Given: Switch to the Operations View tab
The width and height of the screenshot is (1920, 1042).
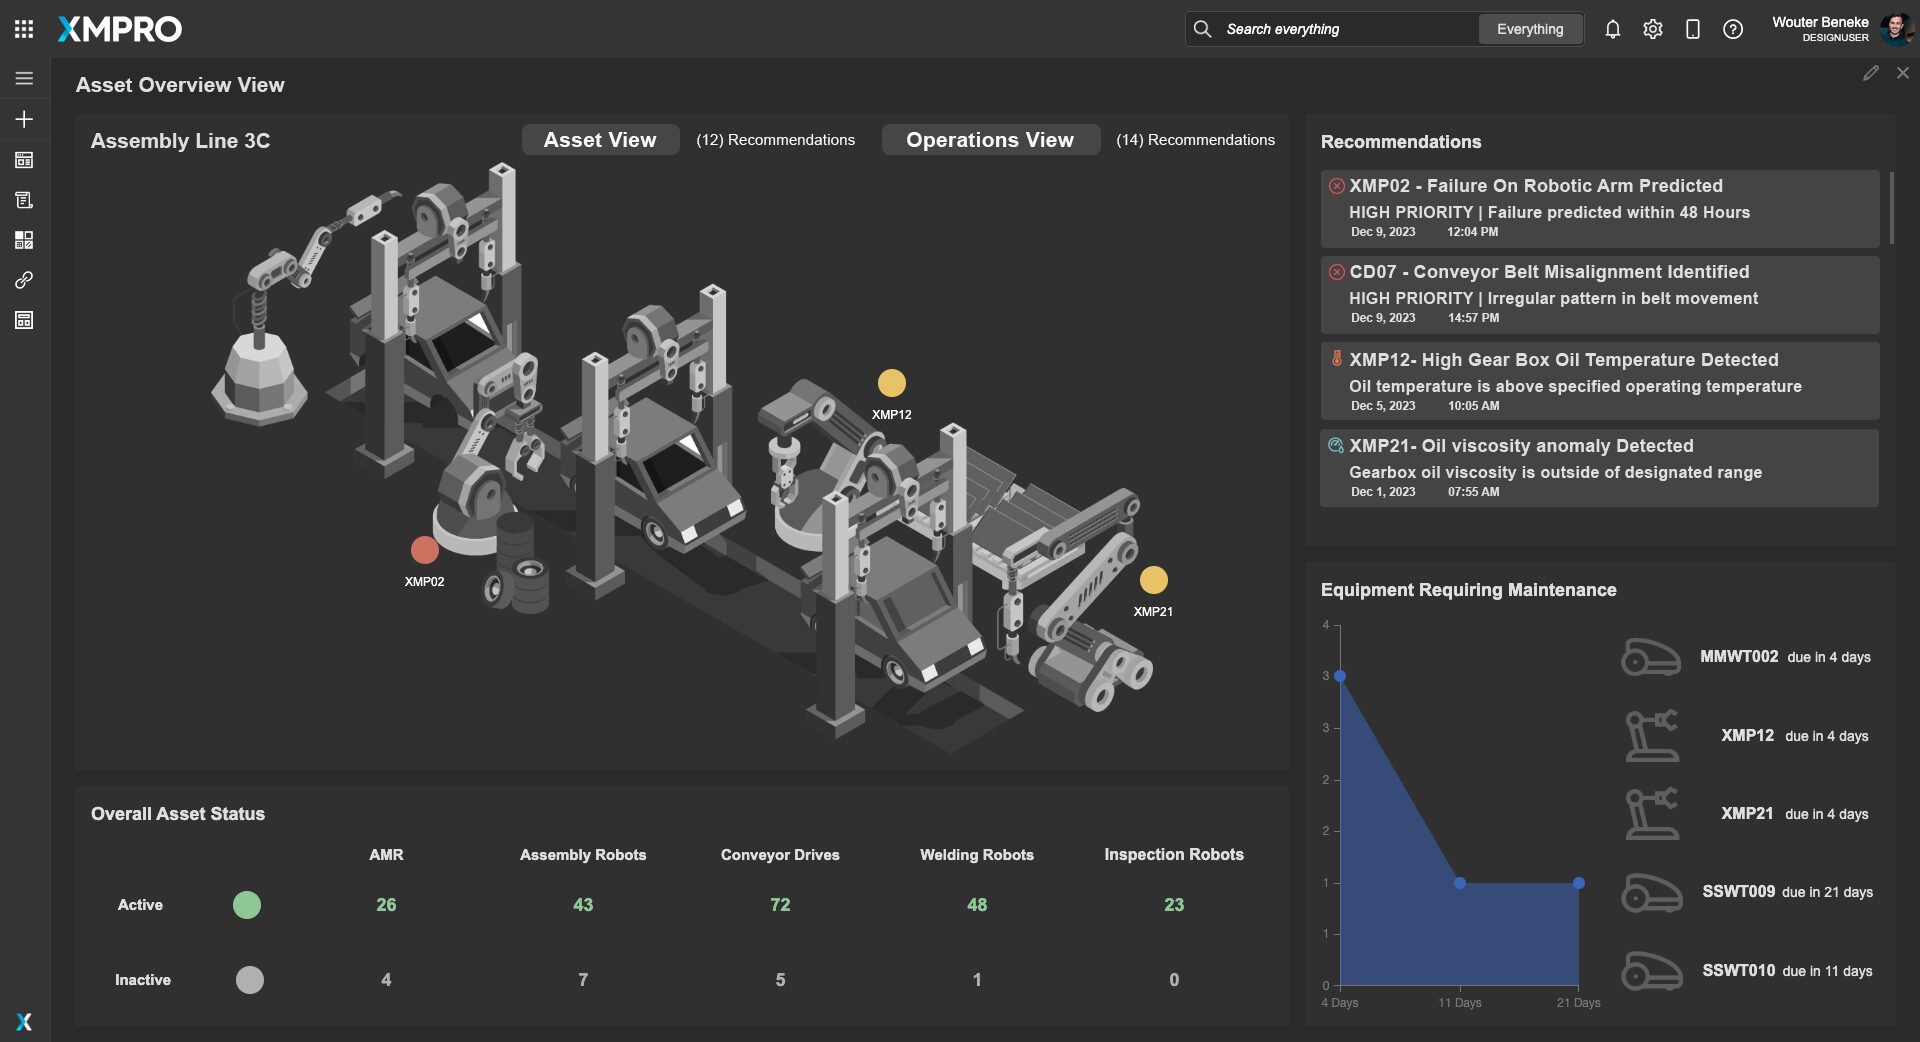Looking at the screenshot, I should click(x=989, y=140).
